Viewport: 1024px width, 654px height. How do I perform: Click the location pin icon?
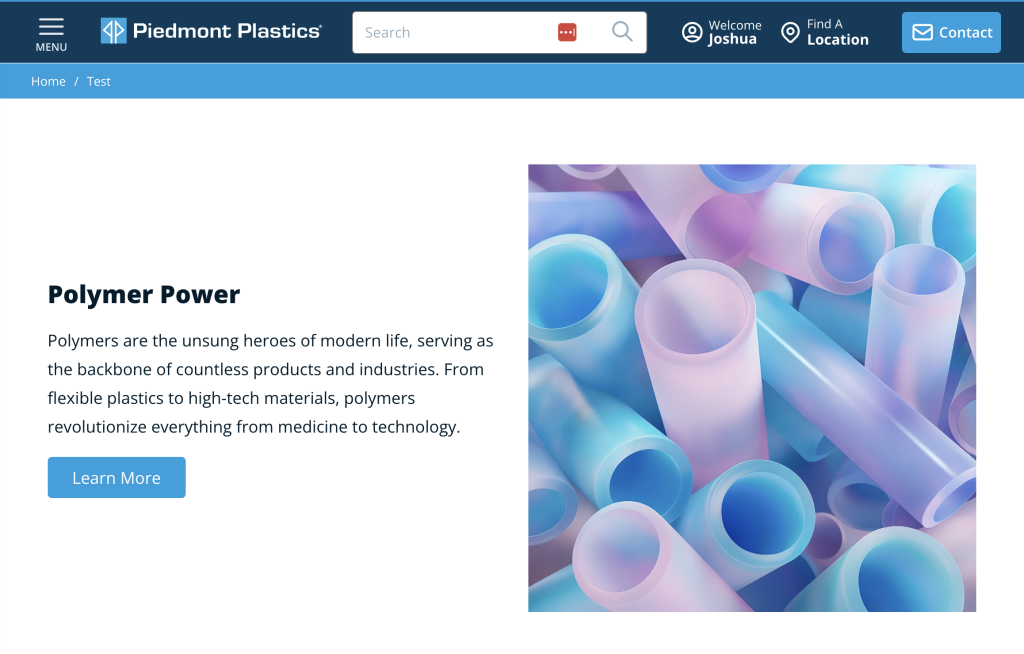[790, 33]
